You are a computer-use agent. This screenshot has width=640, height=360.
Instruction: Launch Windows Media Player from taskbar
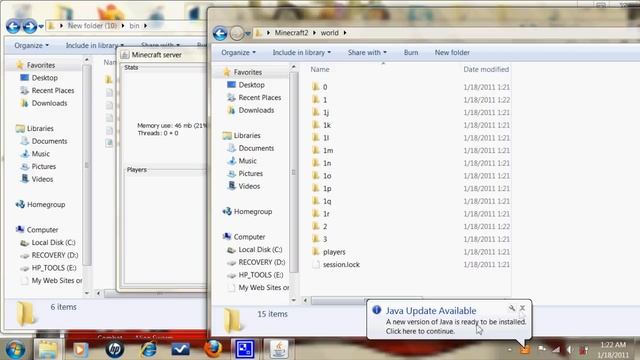point(80,350)
